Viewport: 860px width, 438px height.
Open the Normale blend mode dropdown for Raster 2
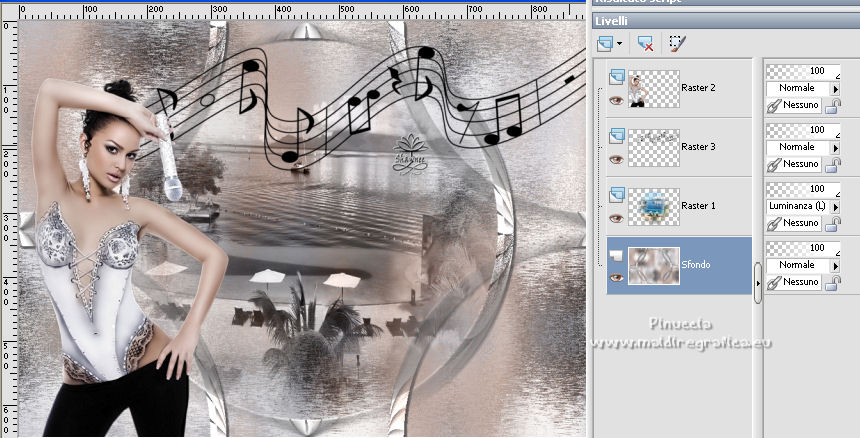(x=797, y=88)
